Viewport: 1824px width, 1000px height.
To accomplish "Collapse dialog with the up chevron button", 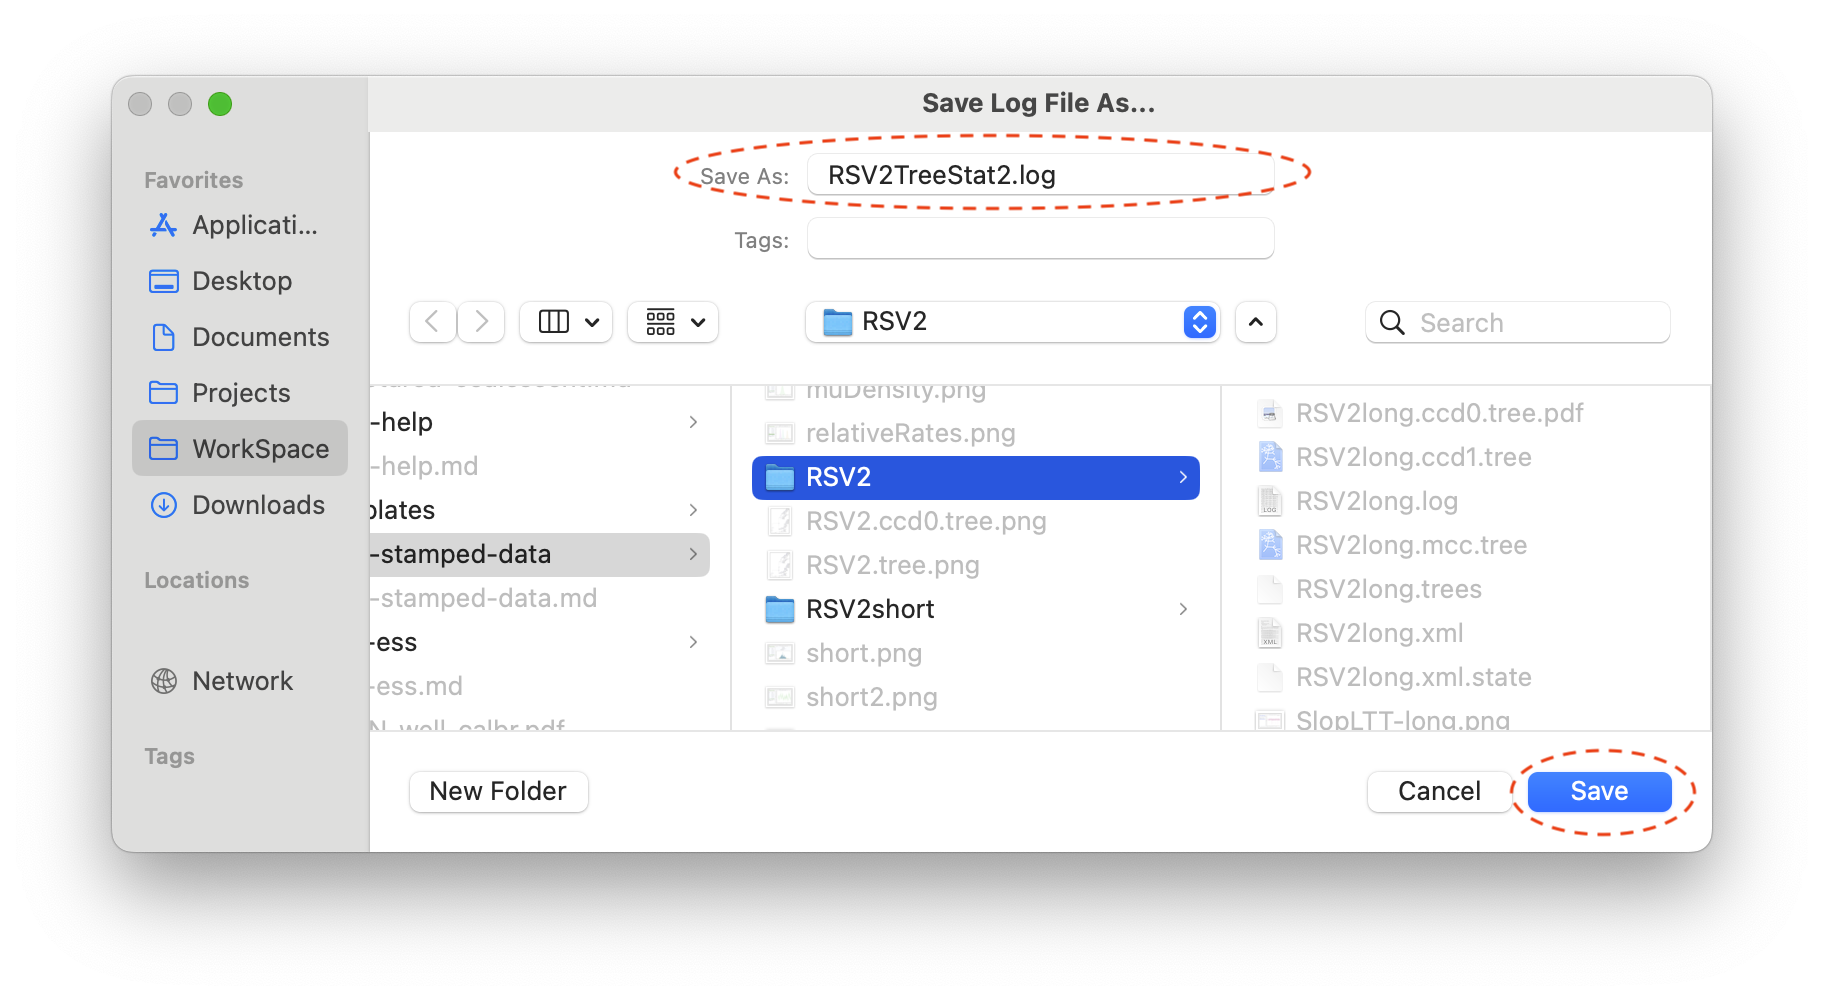I will 1256,322.
